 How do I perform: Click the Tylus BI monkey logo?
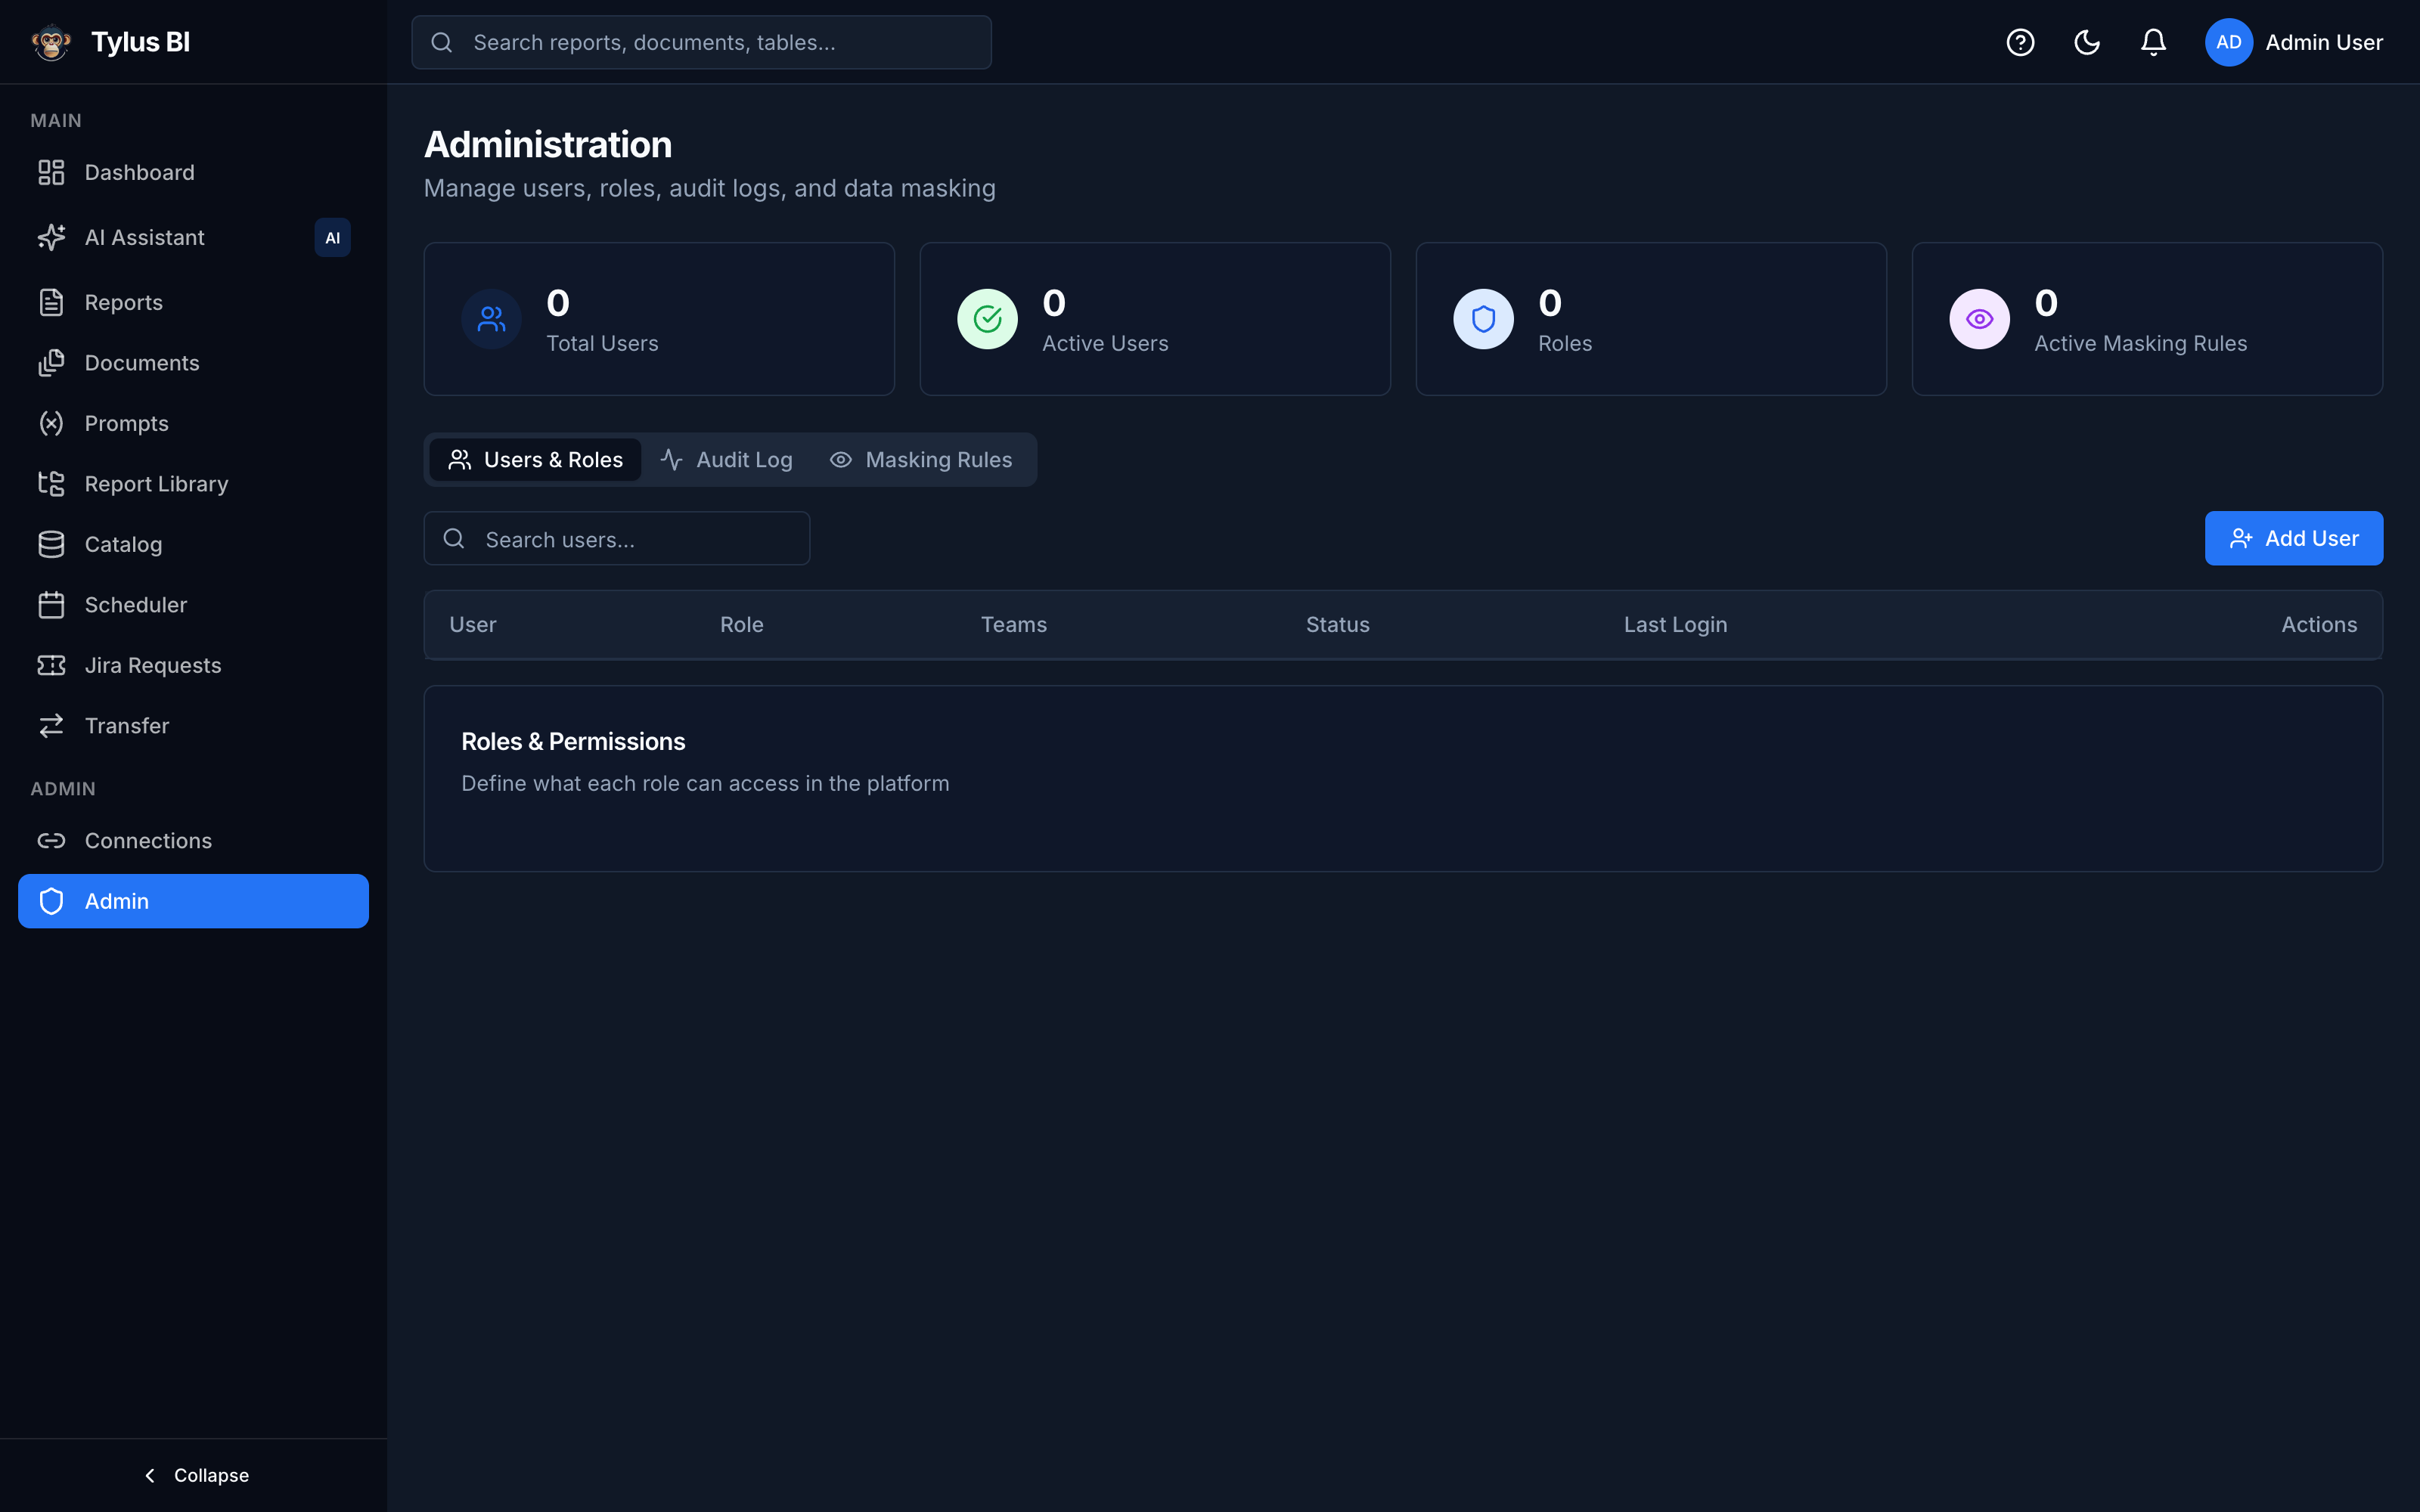click(51, 42)
